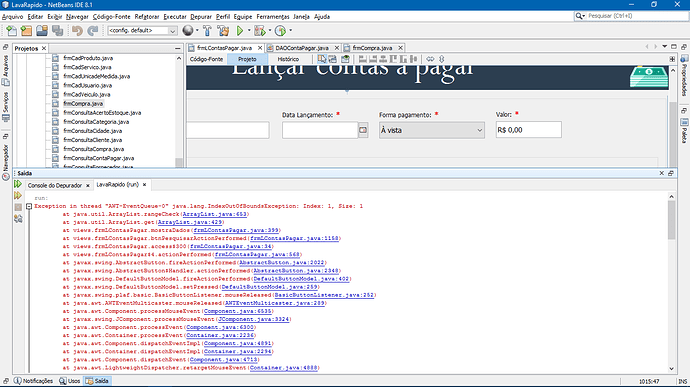Select frmConsultaContaPagar.java in project tree
The width and height of the screenshot is (690, 387).
click(99, 158)
